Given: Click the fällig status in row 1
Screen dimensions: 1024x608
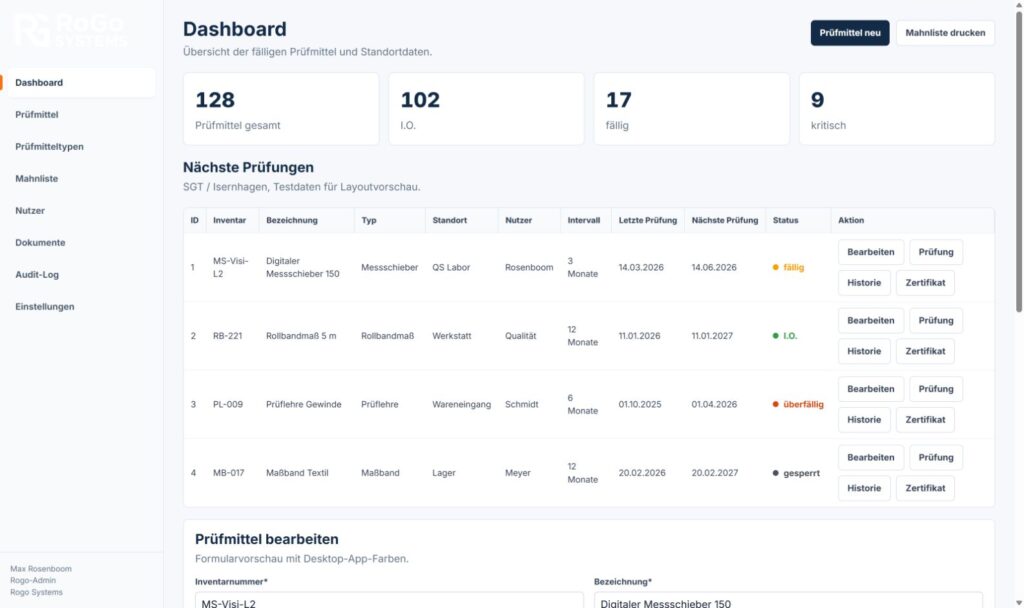Looking at the screenshot, I should pos(789,268).
